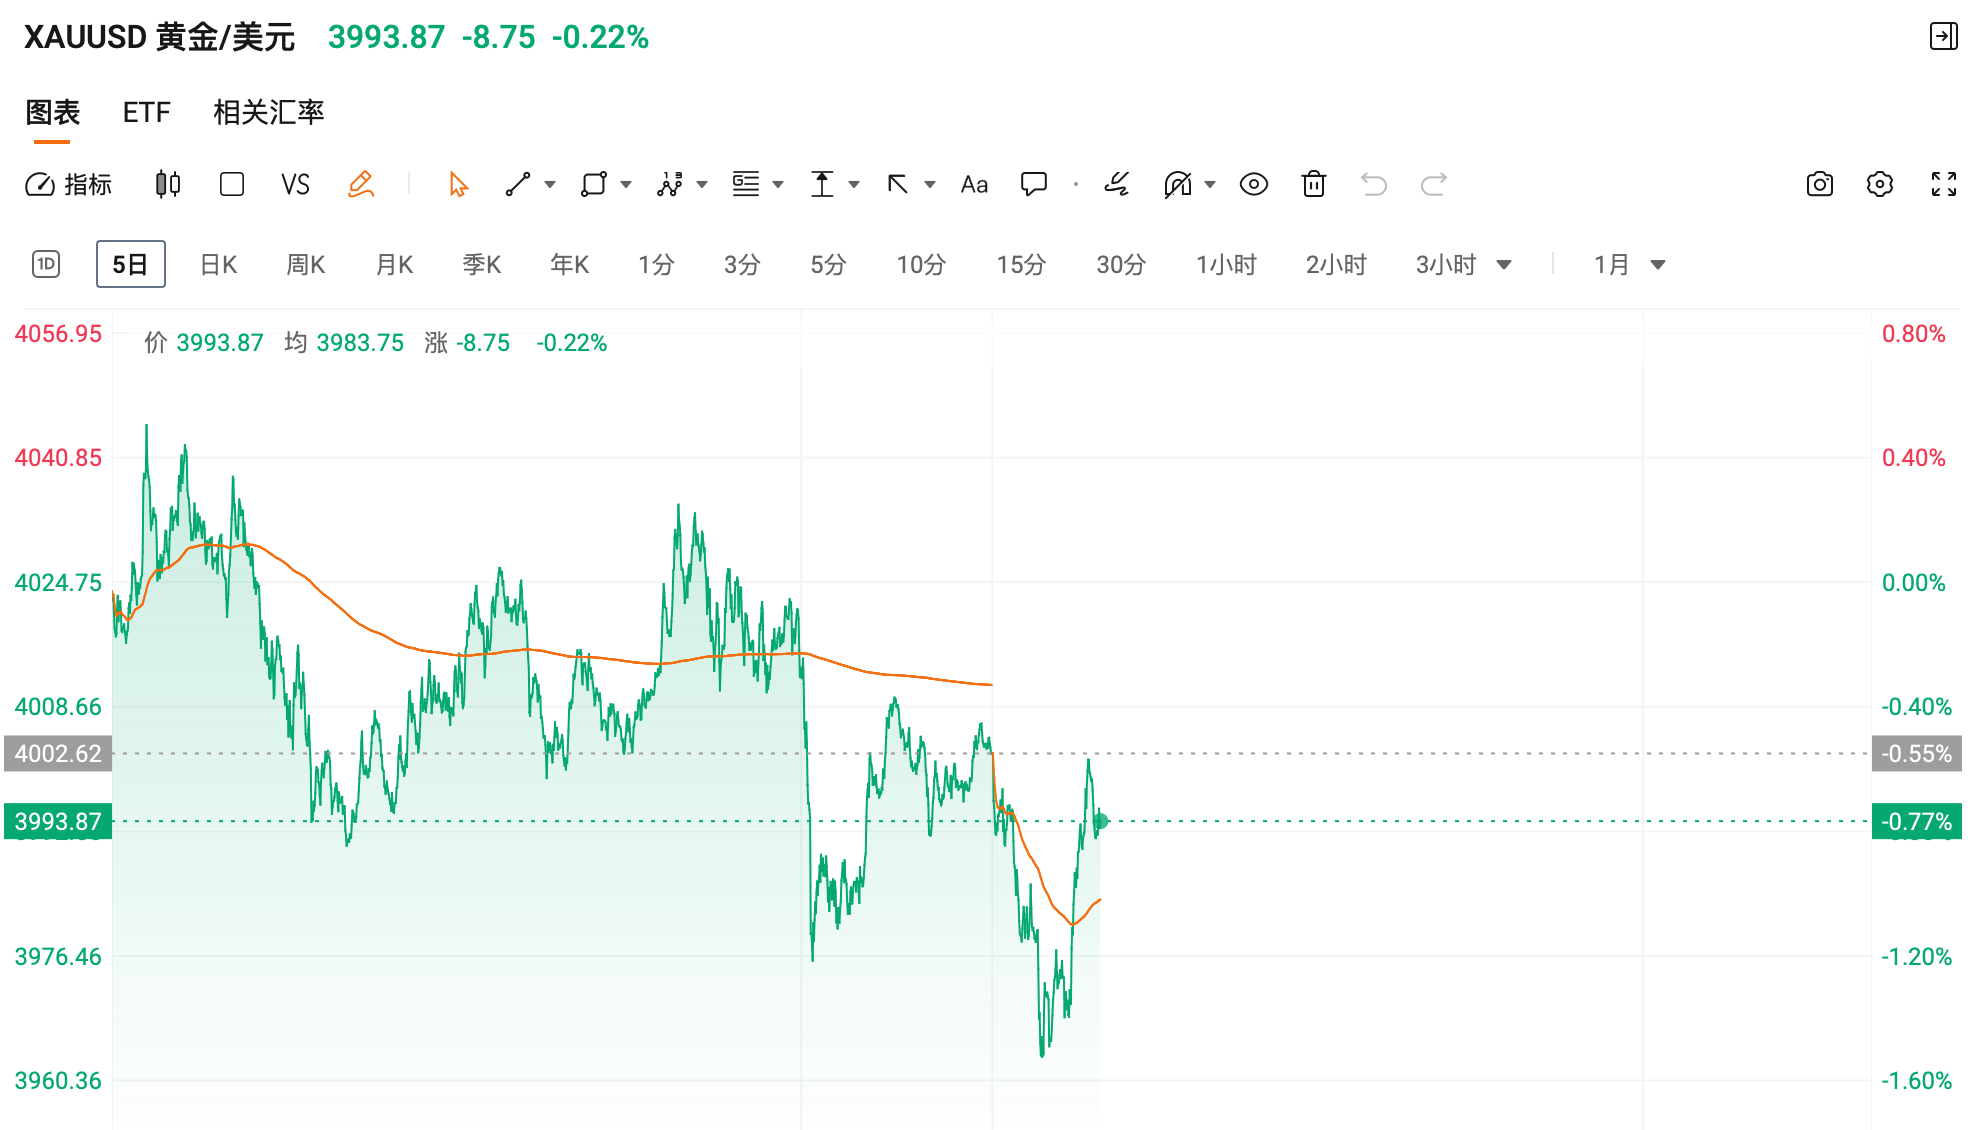
Task: Click the 15分 interval option
Action: [x=1020, y=264]
